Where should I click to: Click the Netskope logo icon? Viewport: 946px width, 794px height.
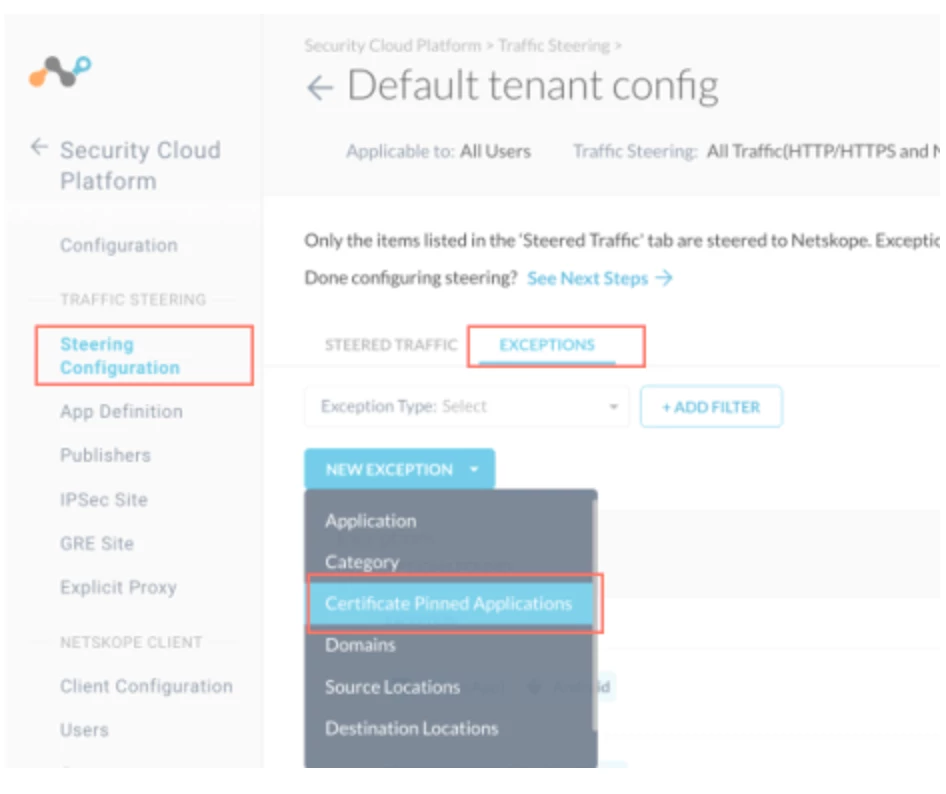pos(60,71)
